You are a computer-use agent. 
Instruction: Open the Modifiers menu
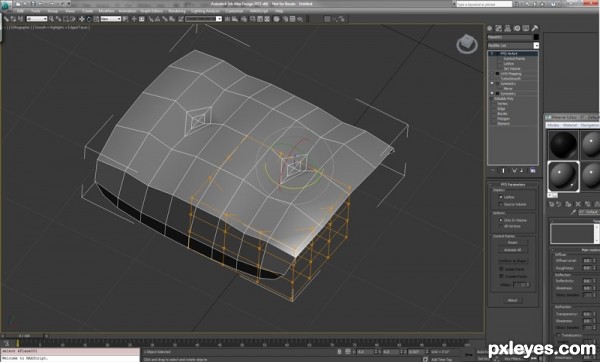tap(106, 11)
